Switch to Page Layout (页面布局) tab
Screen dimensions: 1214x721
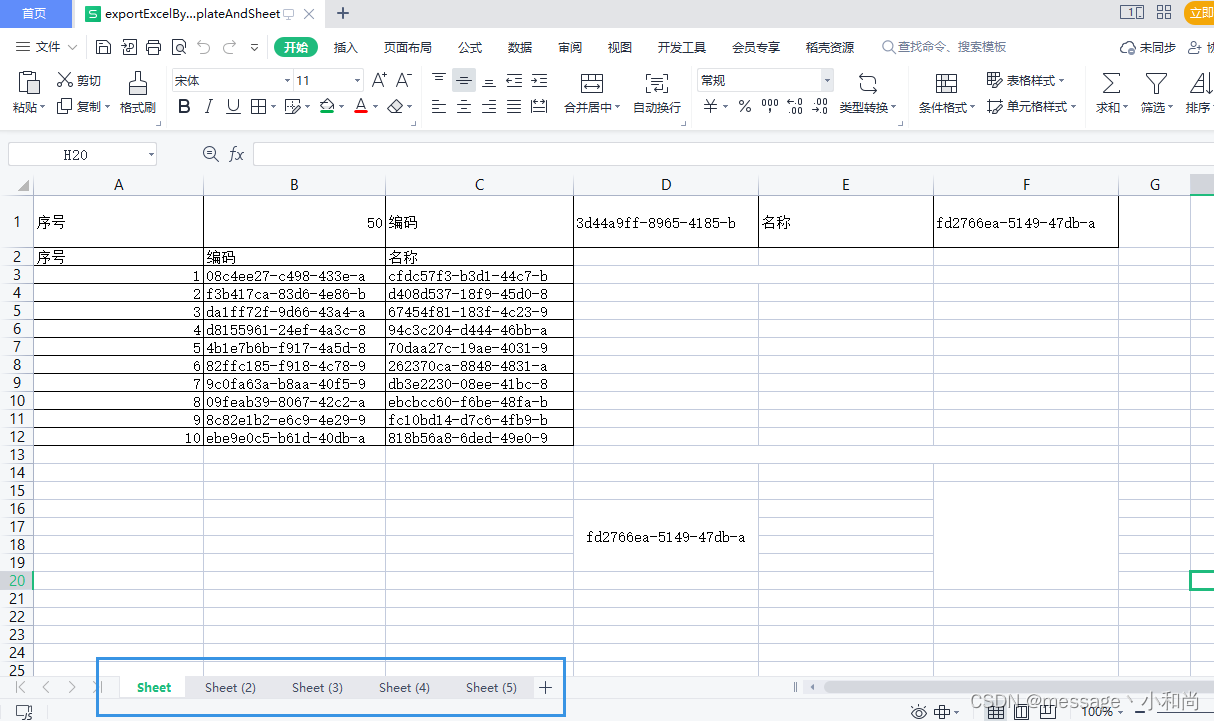pyautogui.click(x=408, y=47)
